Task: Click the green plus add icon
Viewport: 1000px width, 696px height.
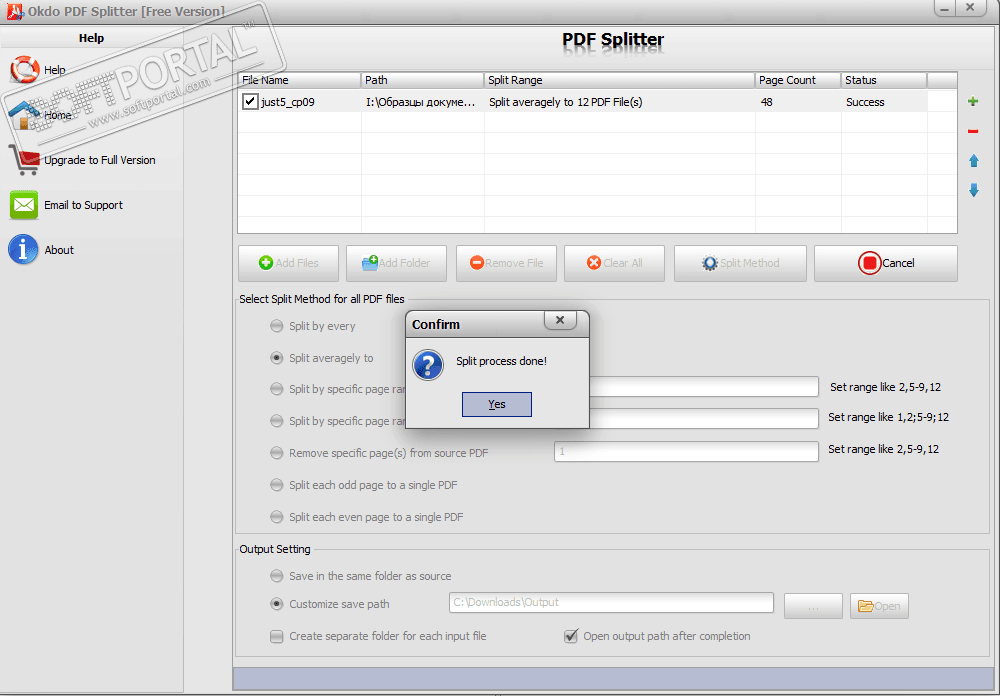Action: [x=973, y=101]
